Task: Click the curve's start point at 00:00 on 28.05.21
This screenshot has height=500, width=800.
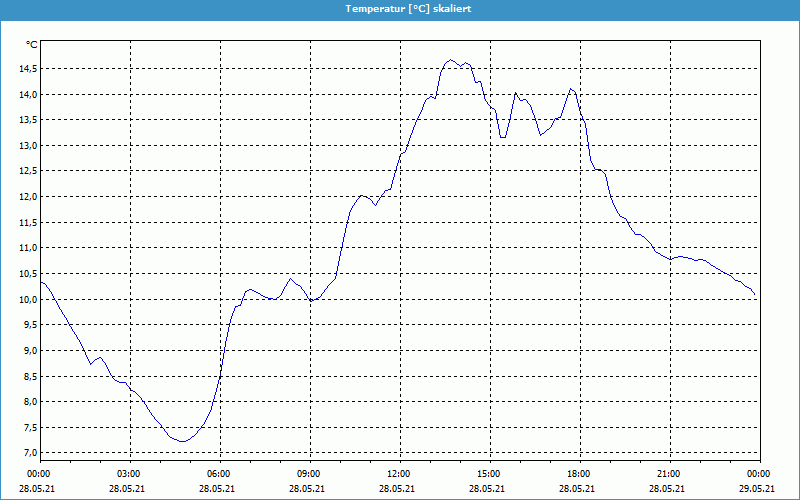Action: click(41, 282)
